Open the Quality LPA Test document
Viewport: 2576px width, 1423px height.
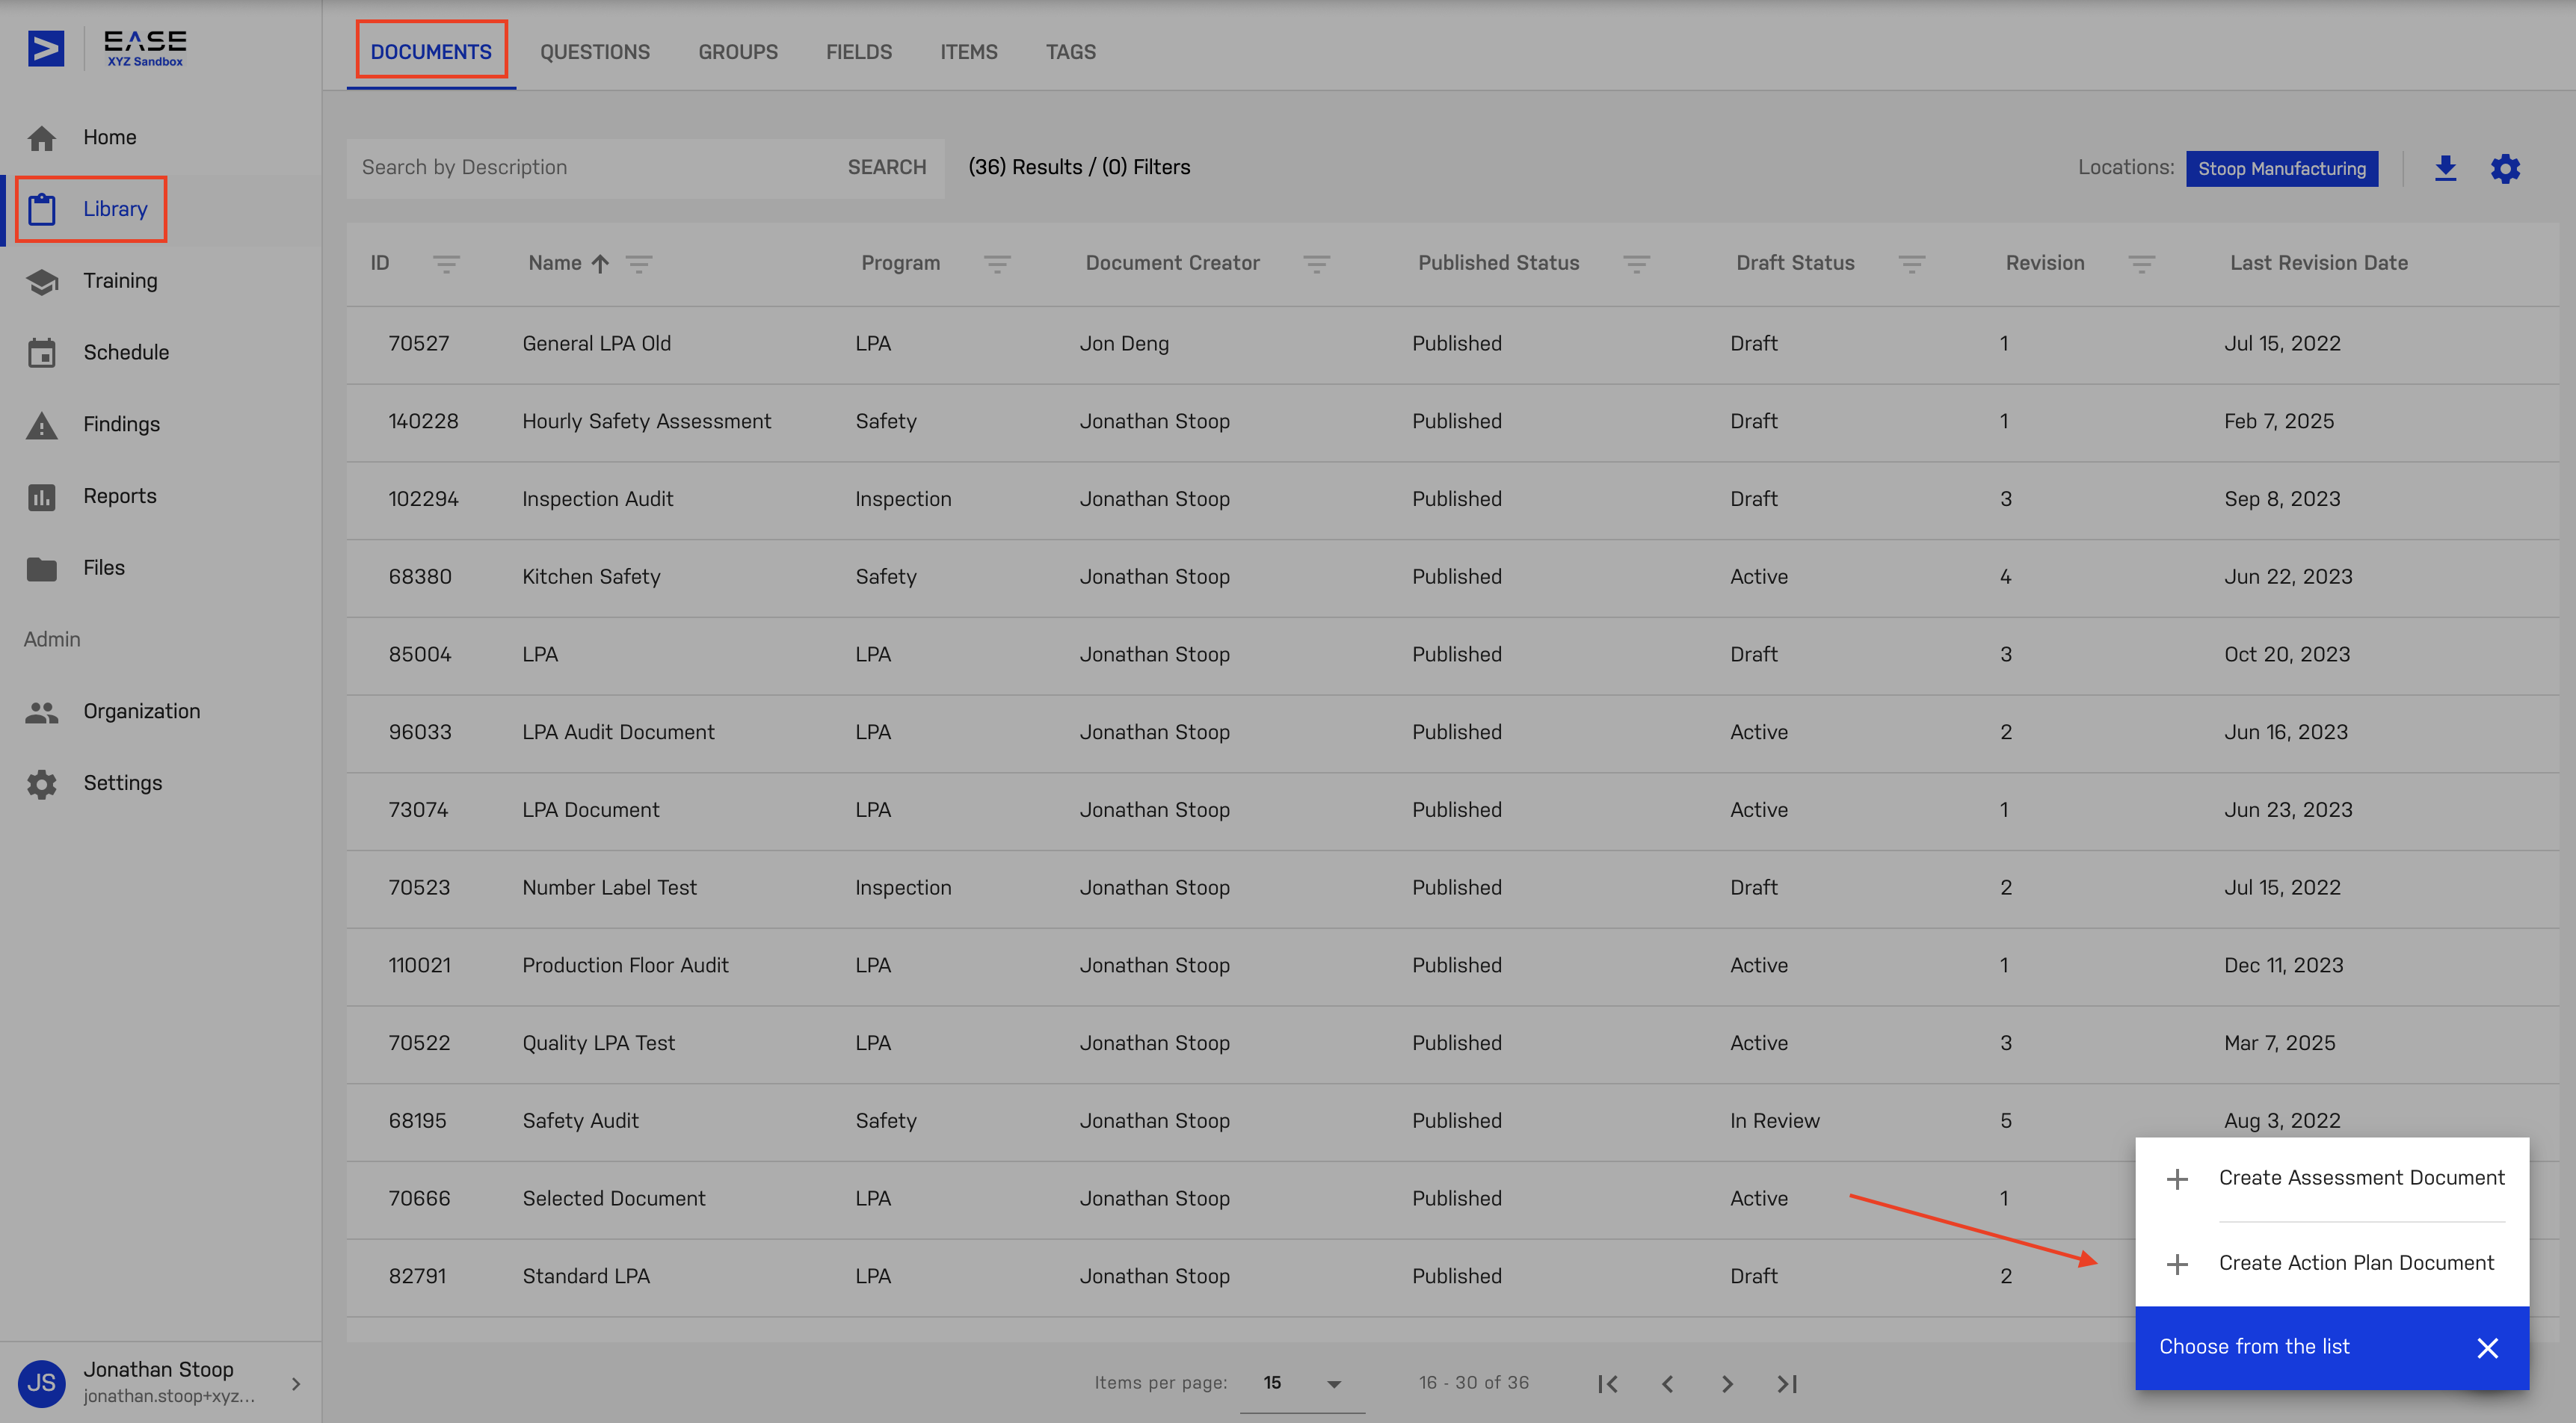tap(598, 1044)
